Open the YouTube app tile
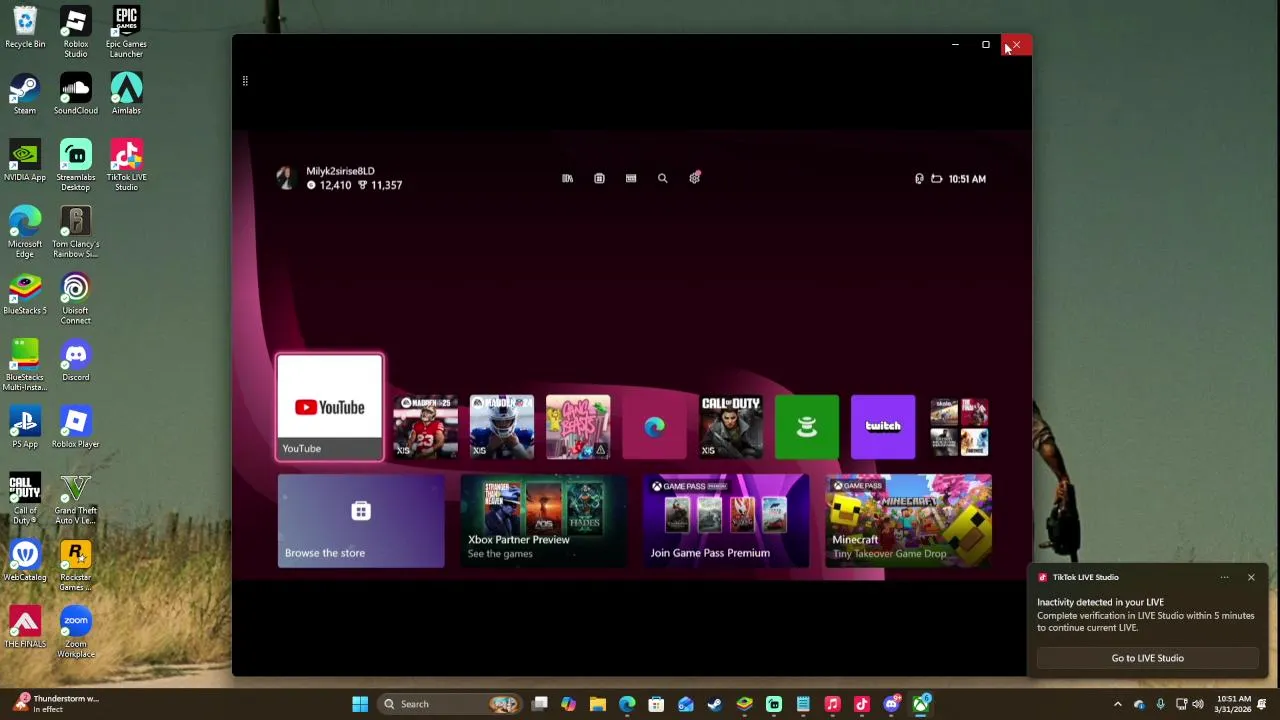 tap(330, 407)
